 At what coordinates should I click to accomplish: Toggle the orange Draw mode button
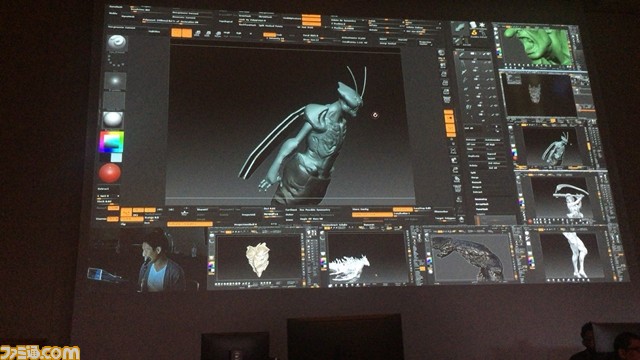point(187,33)
